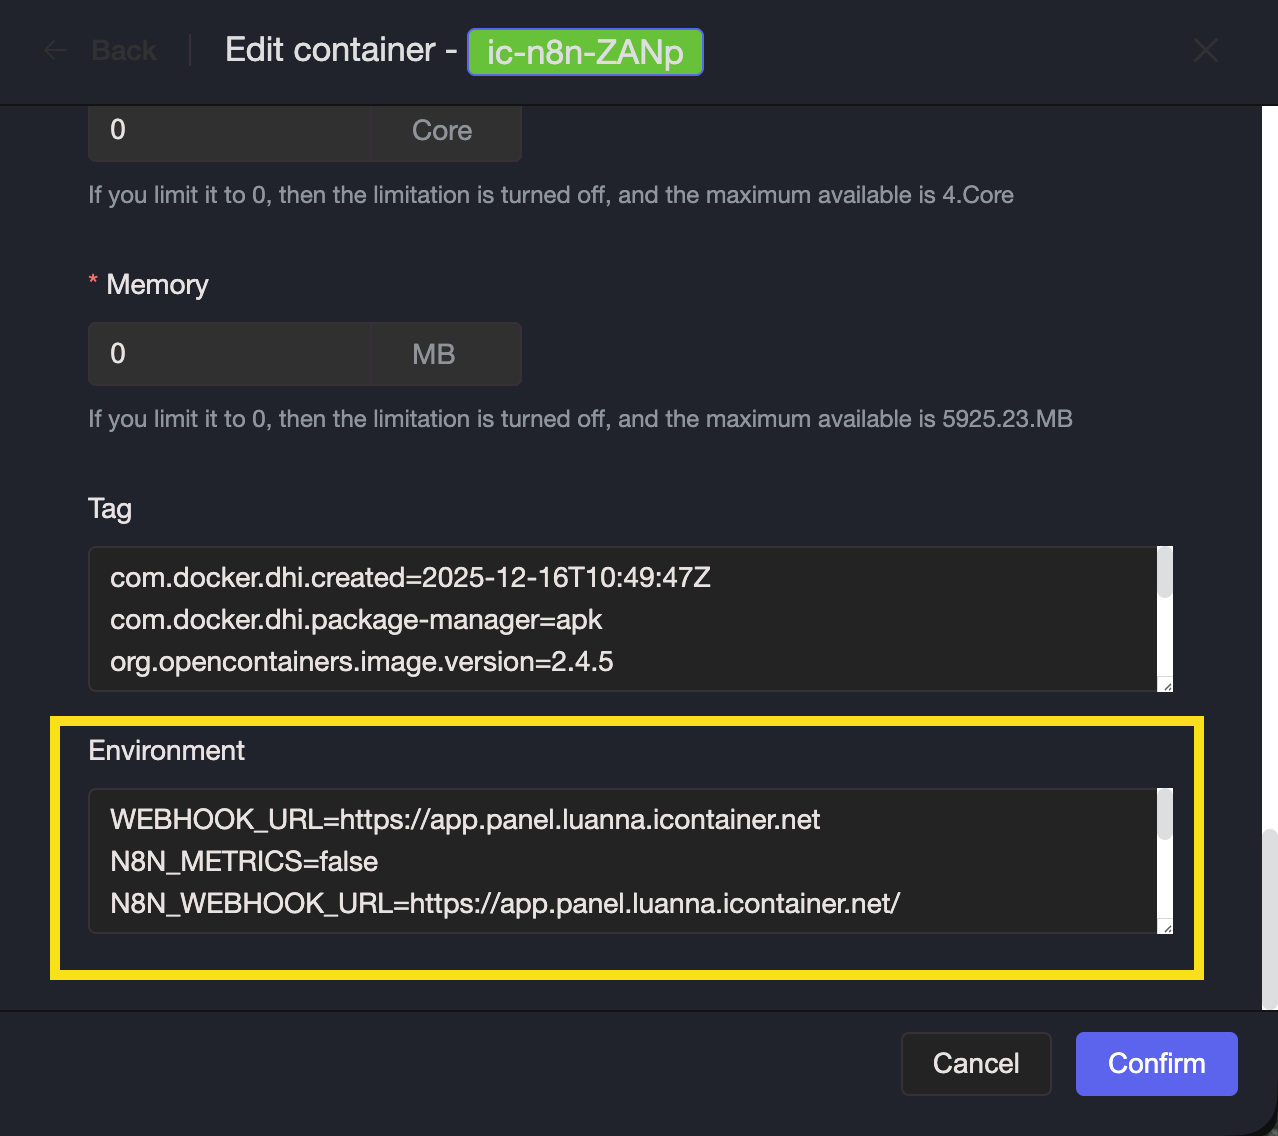This screenshot has width=1278, height=1136.
Task: Click the Memory field label
Action: 157,285
